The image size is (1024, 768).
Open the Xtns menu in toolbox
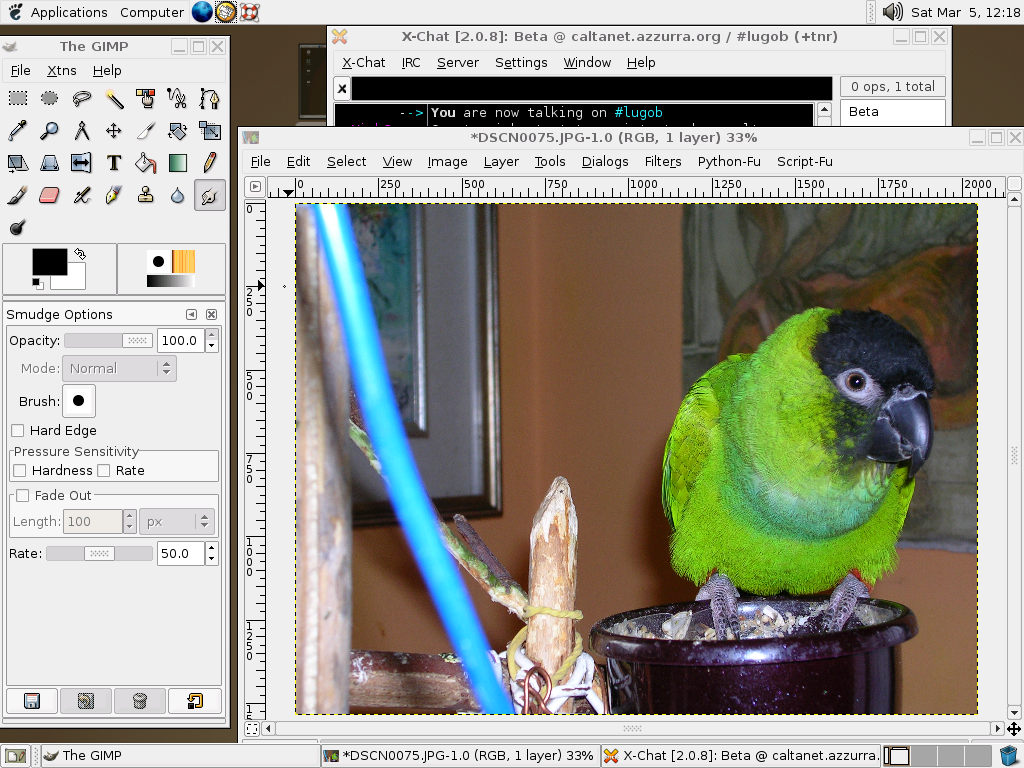(x=61, y=71)
